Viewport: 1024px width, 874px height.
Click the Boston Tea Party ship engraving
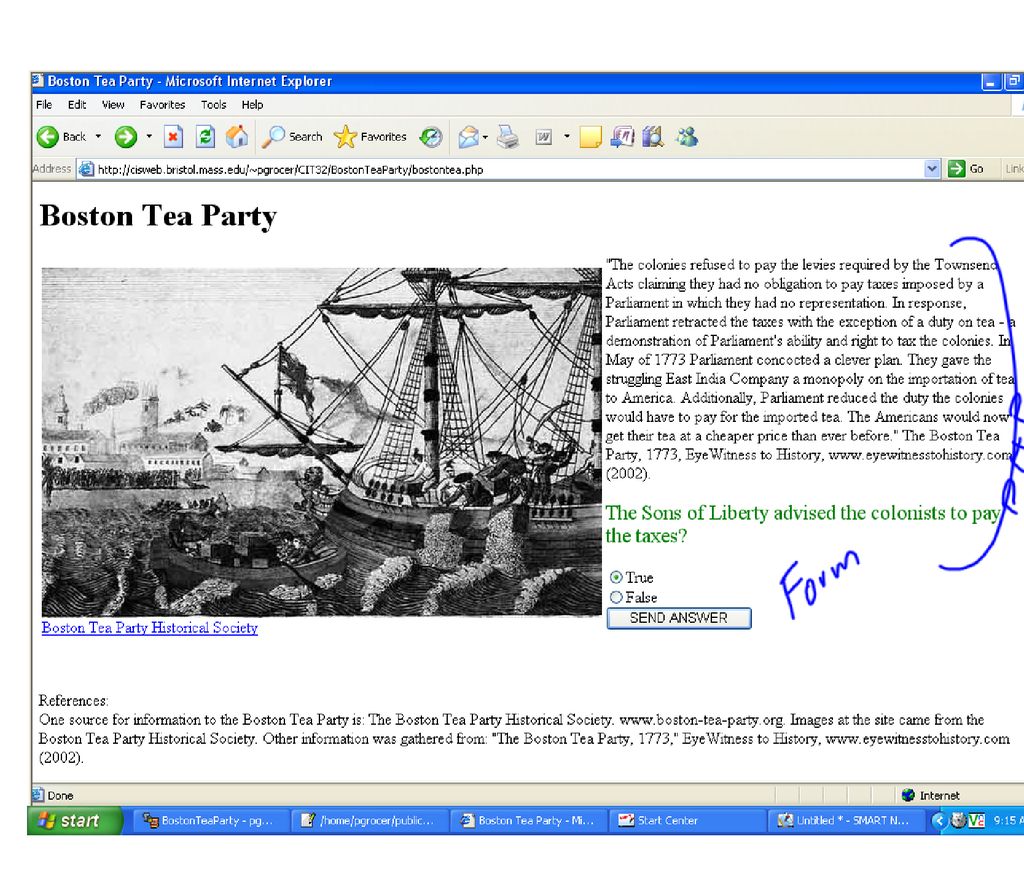pos(321,442)
